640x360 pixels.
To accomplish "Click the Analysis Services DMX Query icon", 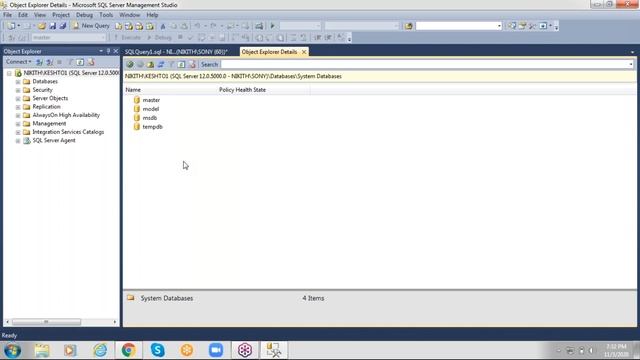I will click(x=139, y=26).
